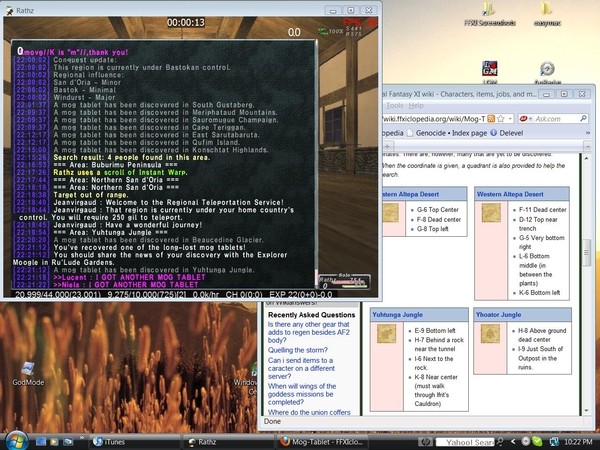Viewport: 600px width, 450px height.
Task: Click the Yuhtunga Jungle map thumbnail
Action: pos(386,333)
